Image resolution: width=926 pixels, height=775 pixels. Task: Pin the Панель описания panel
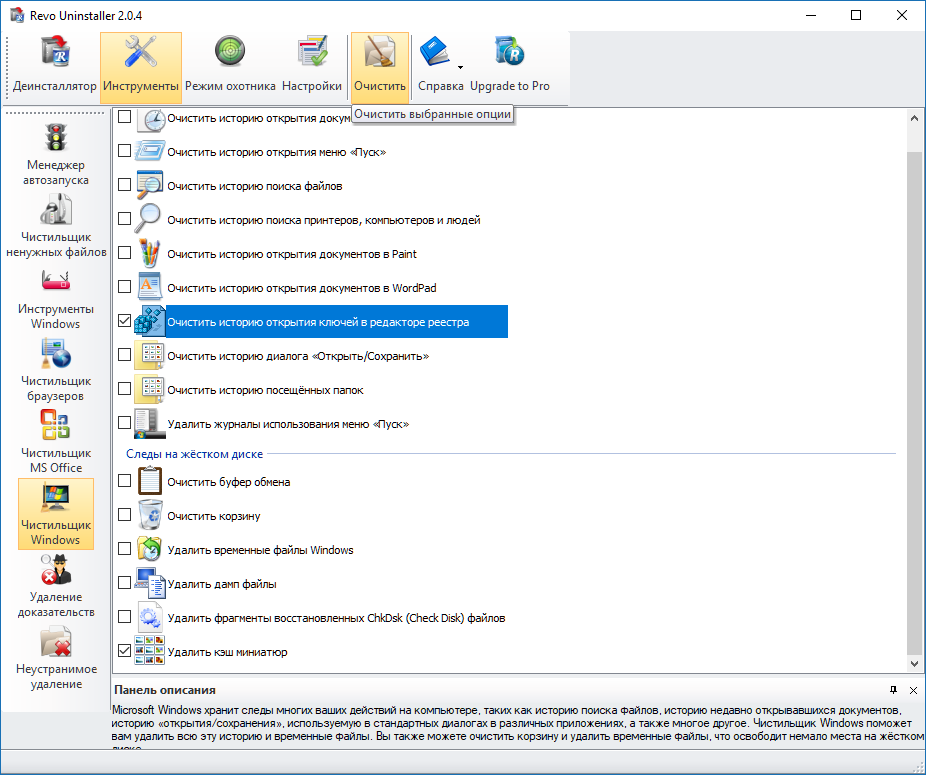(893, 690)
